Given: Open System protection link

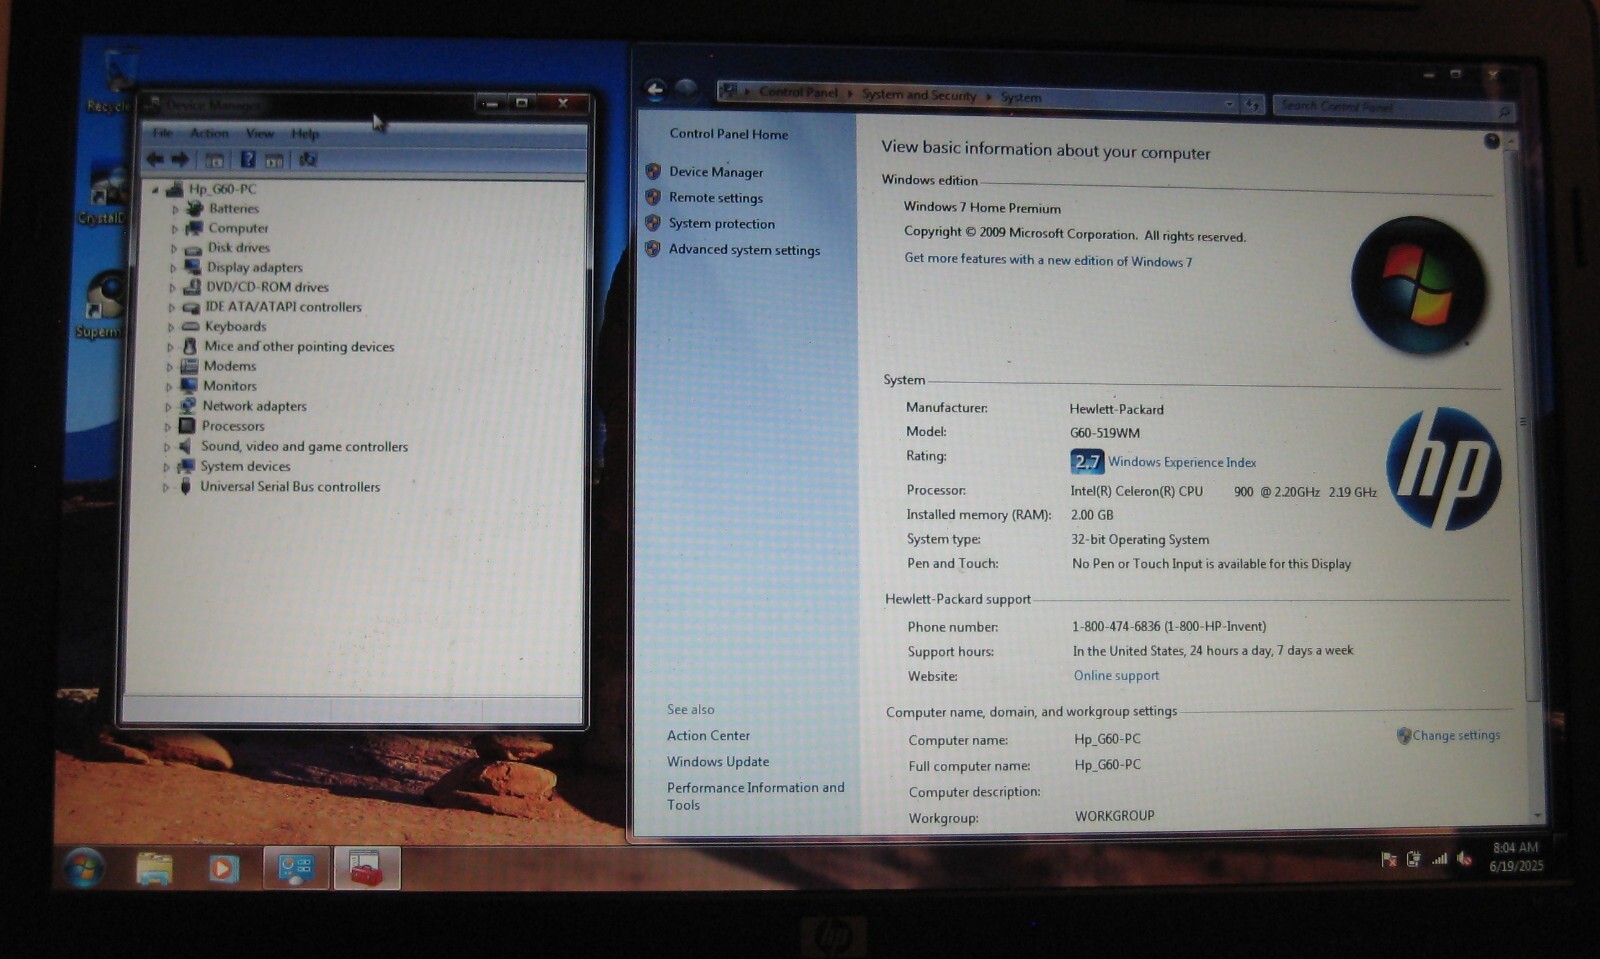Looking at the screenshot, I should pos(722,224).
